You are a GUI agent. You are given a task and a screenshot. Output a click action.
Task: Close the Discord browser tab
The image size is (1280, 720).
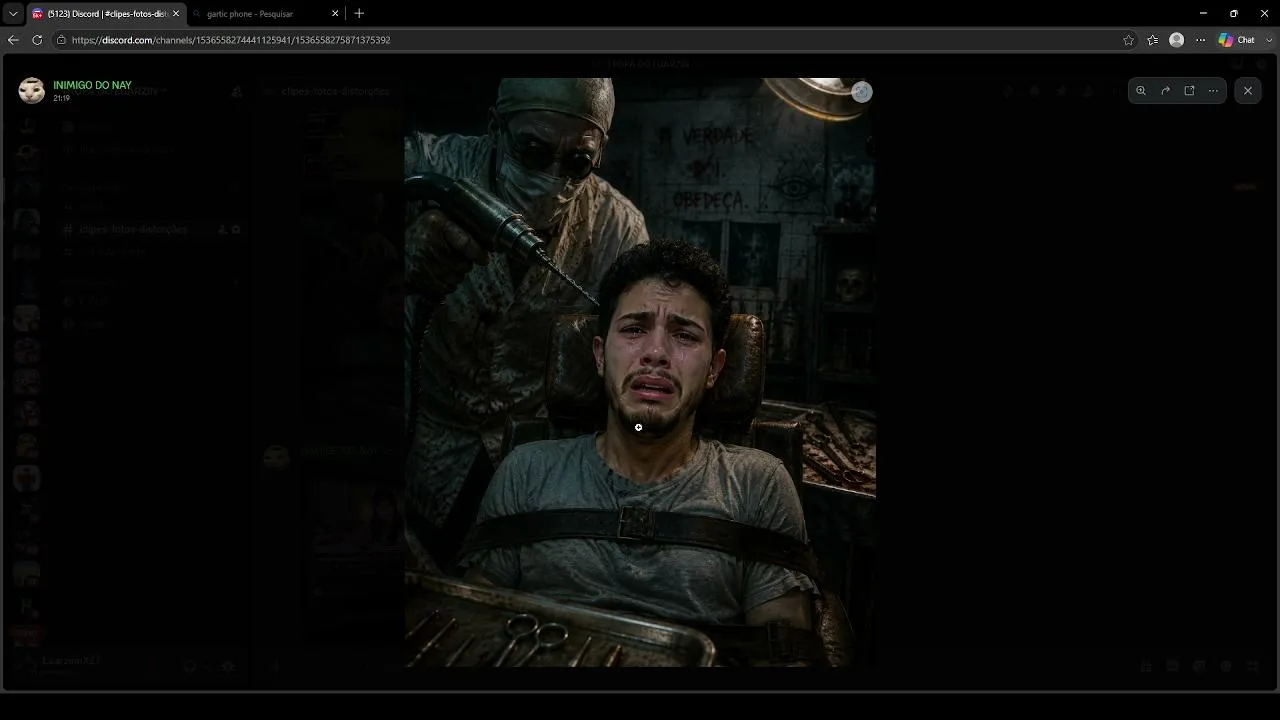coord(176,14)
